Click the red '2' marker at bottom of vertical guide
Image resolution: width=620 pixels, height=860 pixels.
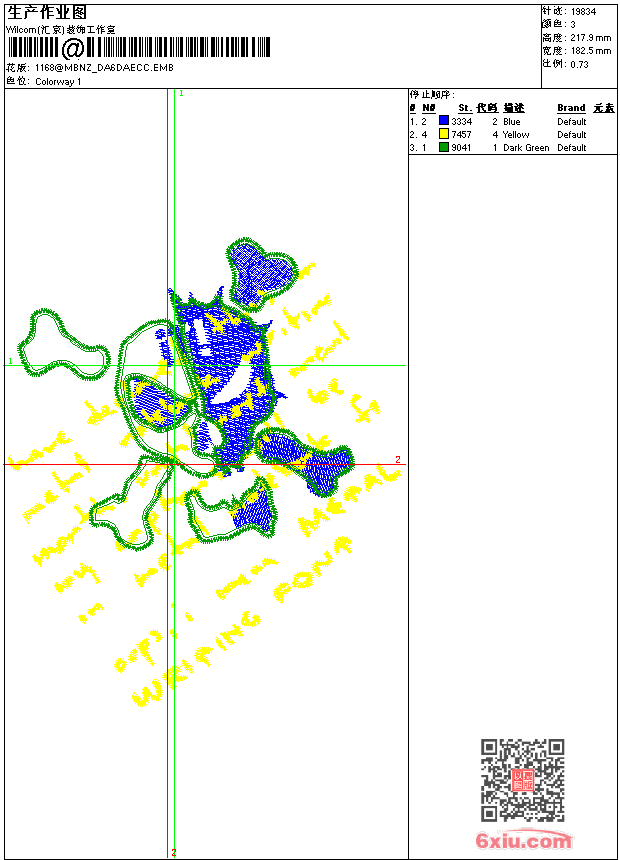point(174,852)
